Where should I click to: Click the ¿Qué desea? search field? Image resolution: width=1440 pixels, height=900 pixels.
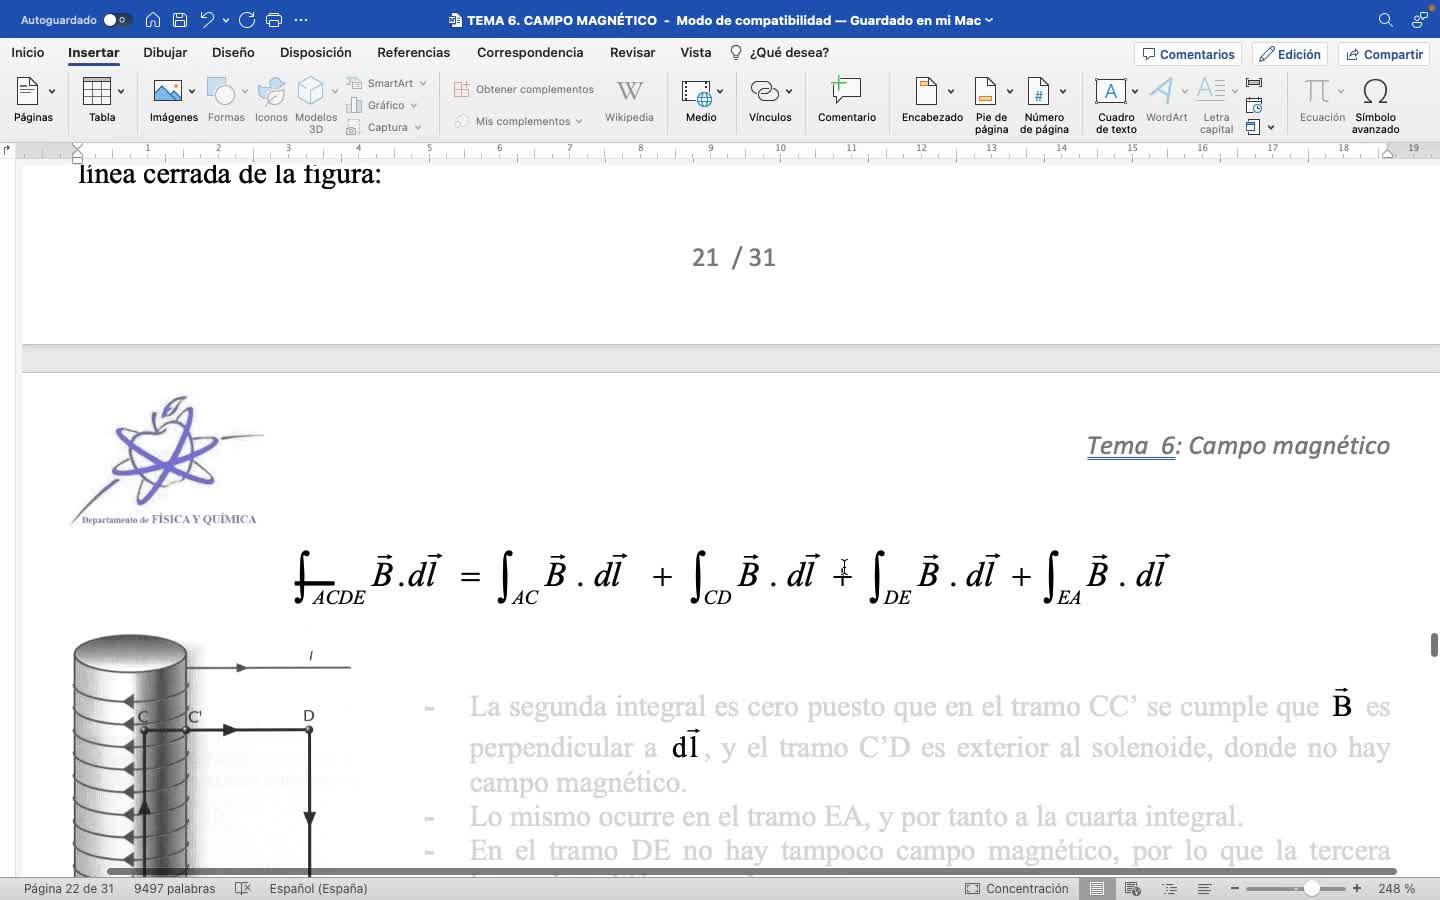point(779,52)
